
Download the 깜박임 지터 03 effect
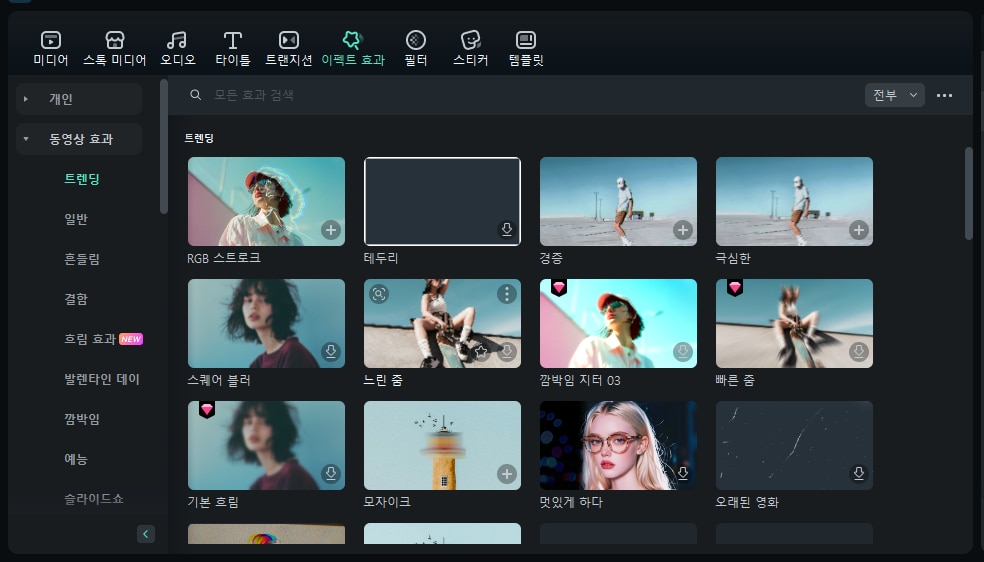(x=683, y=352)
